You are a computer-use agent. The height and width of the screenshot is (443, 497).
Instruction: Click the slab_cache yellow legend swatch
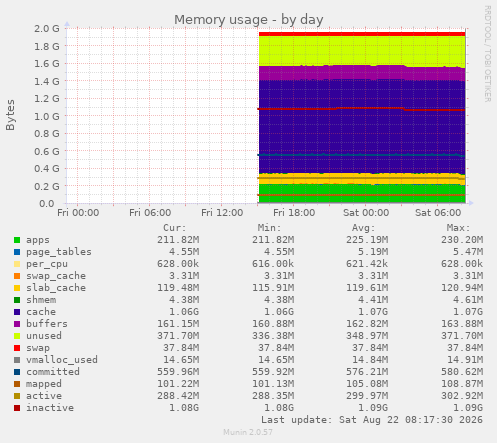click(x=17, y=288)
